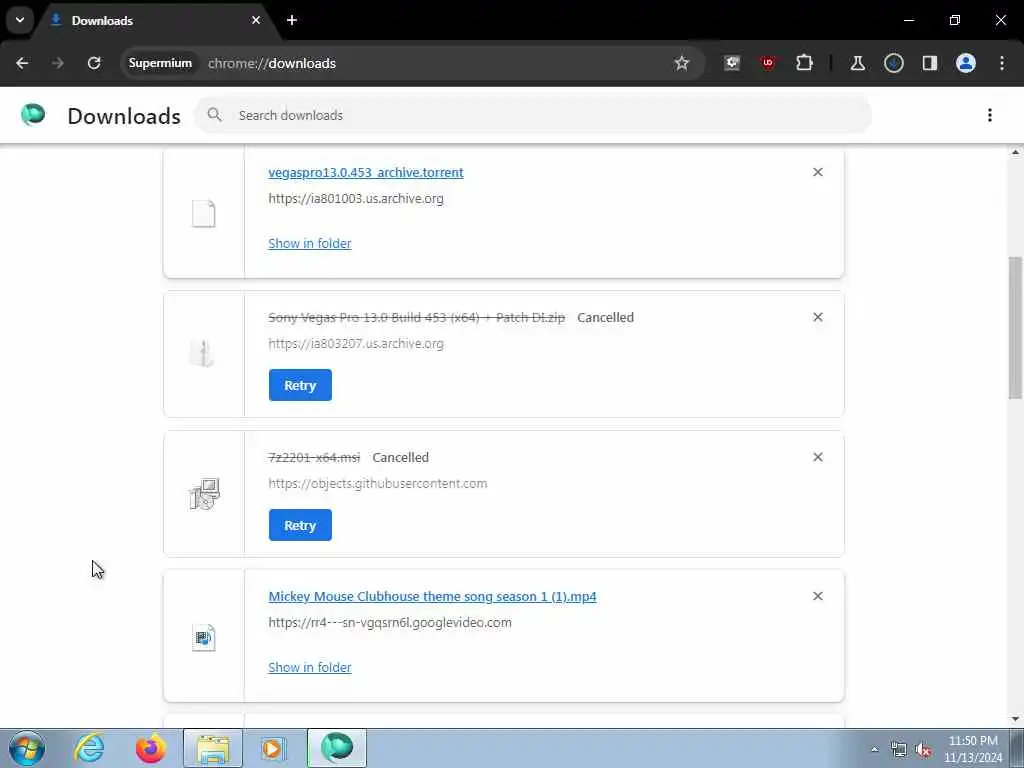The width and height of the screenshot is (1024, 768).
Task: Show the downloads bubble toolbar icon
Action: (x=893, y=63)
